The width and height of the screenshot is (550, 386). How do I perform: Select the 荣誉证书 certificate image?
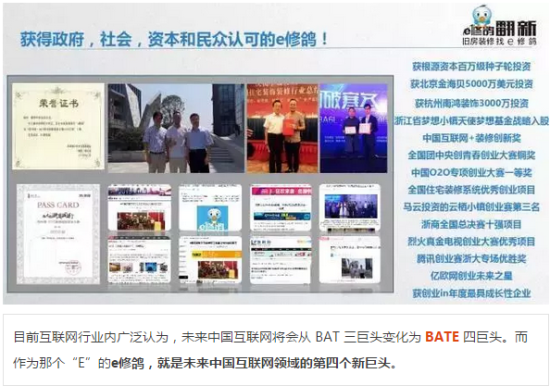(58, 126)
